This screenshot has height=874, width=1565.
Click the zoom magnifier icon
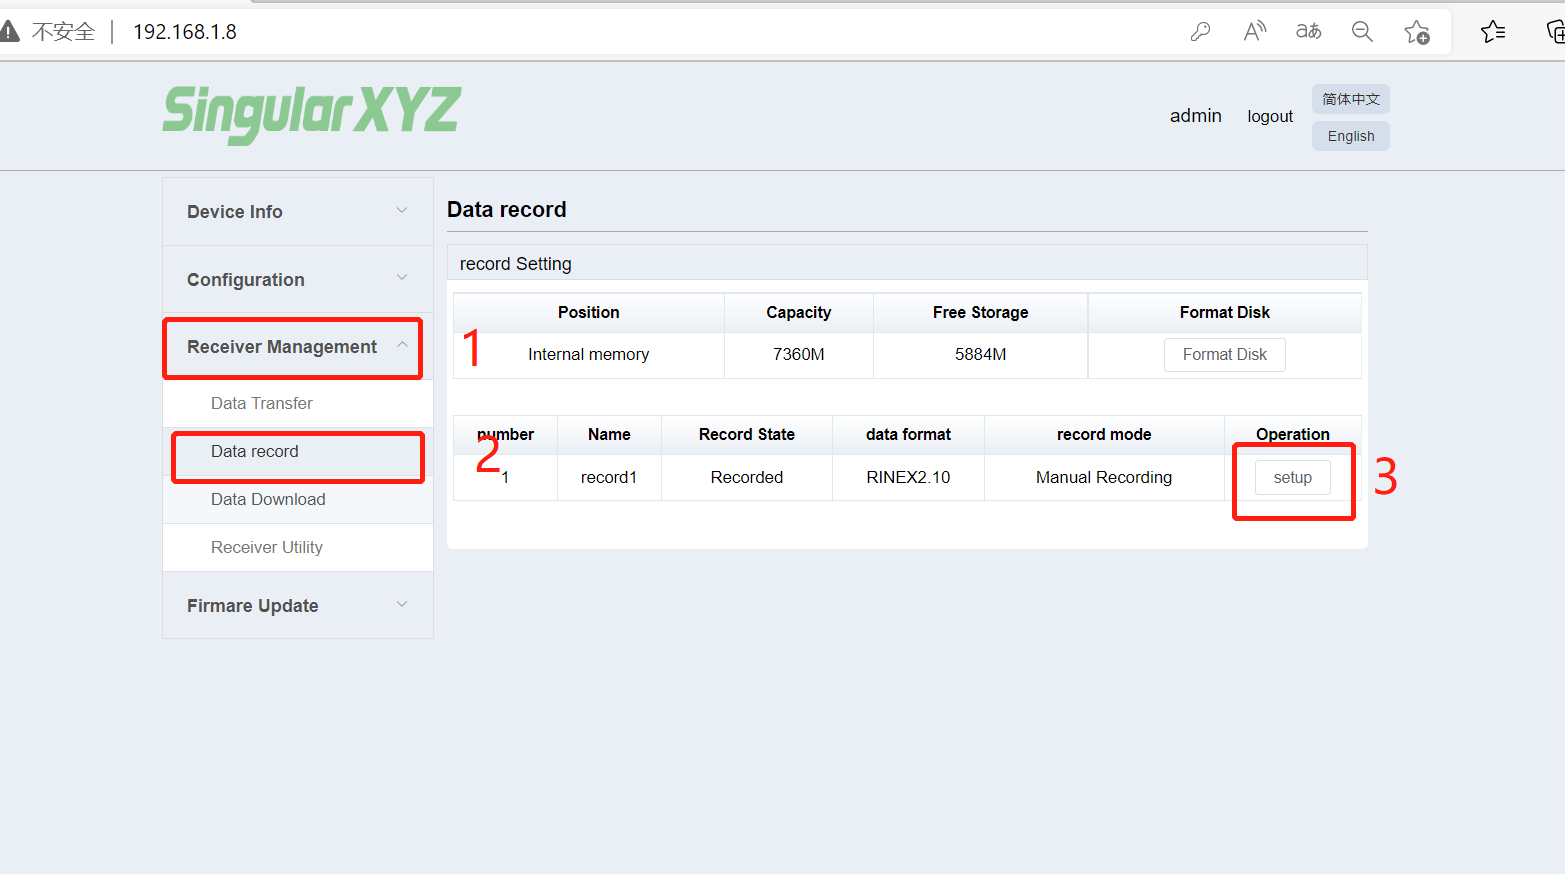click(1362, 32)
